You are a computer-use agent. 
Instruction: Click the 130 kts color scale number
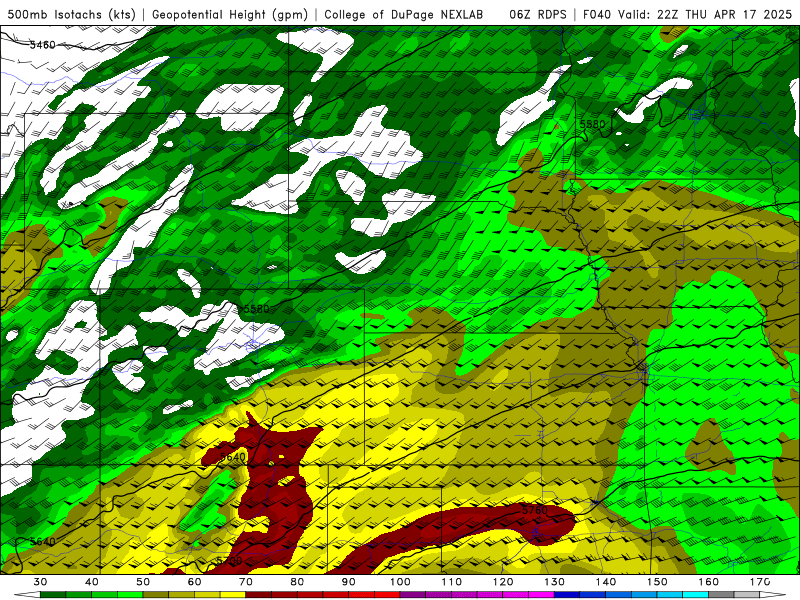coord(555,582)
